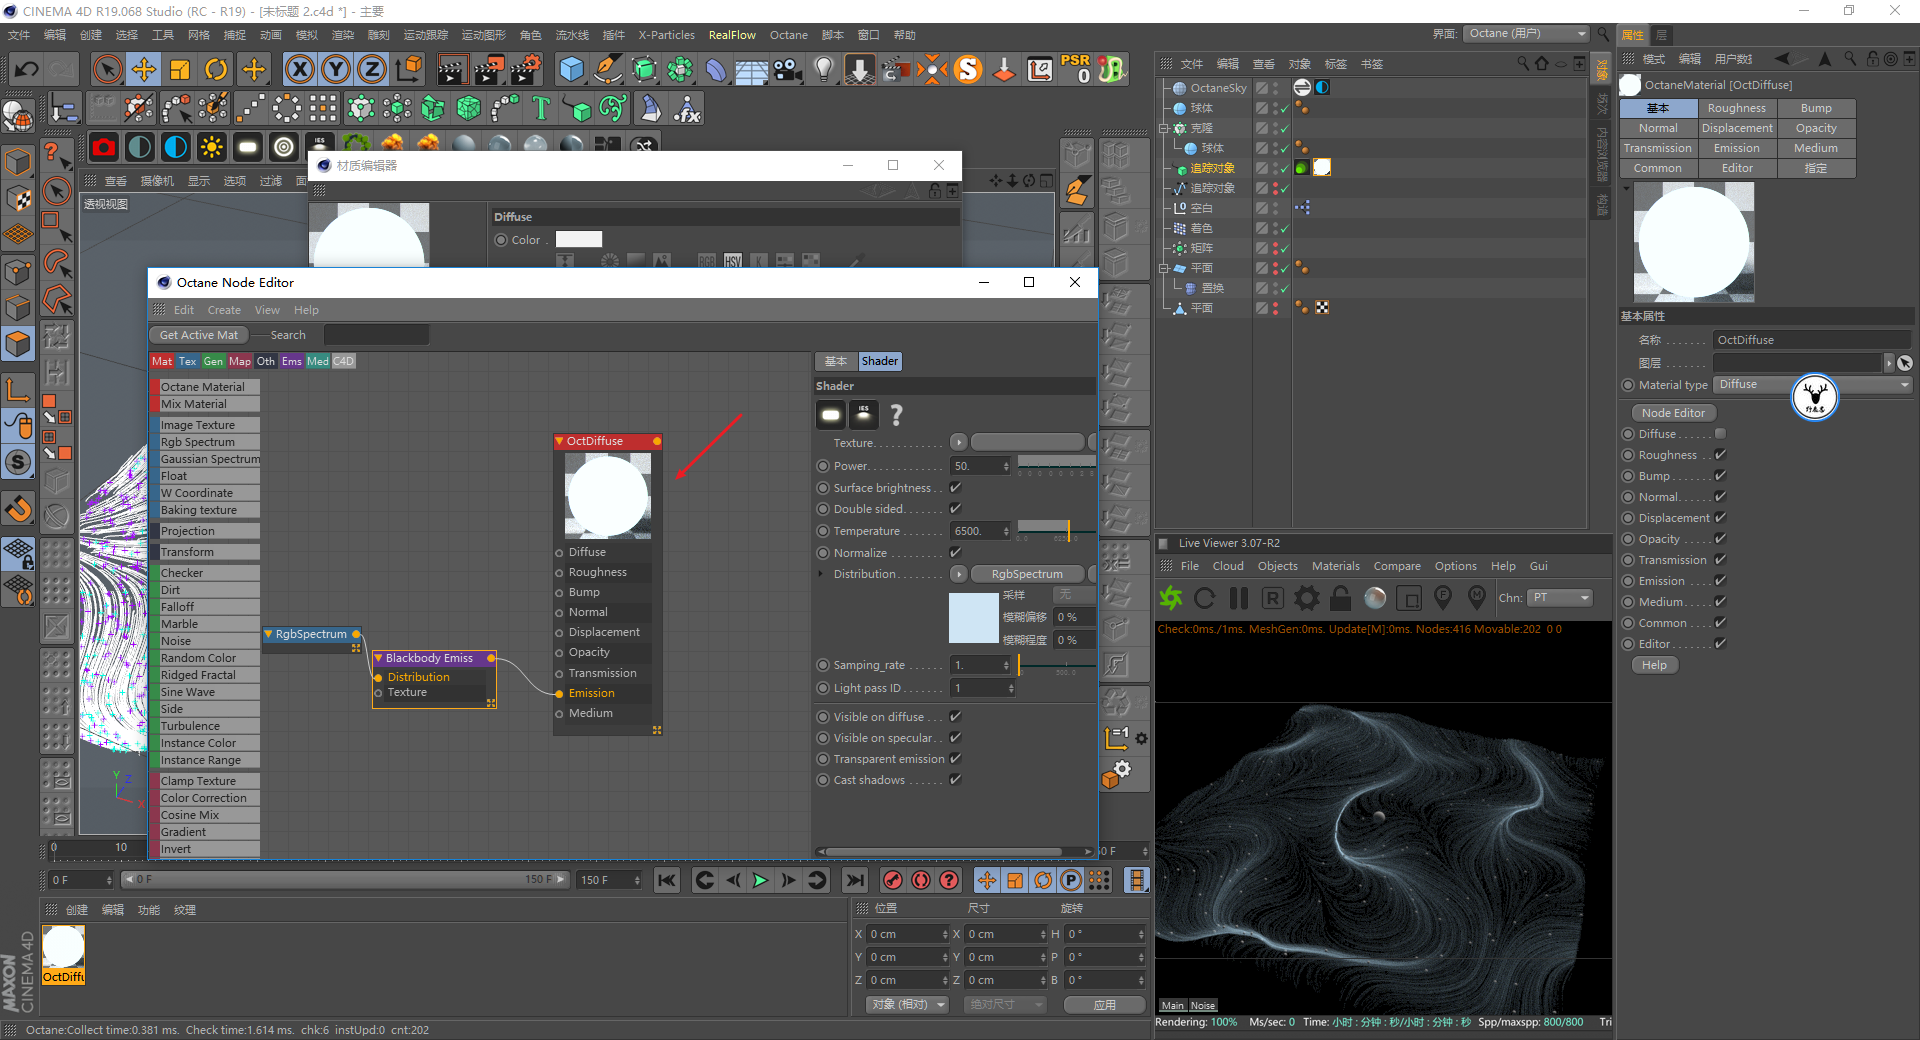The image size is (1920, 1040).
Task: Toggle Emission checkbox in attributes panel
Action: tap(1720, 581)
